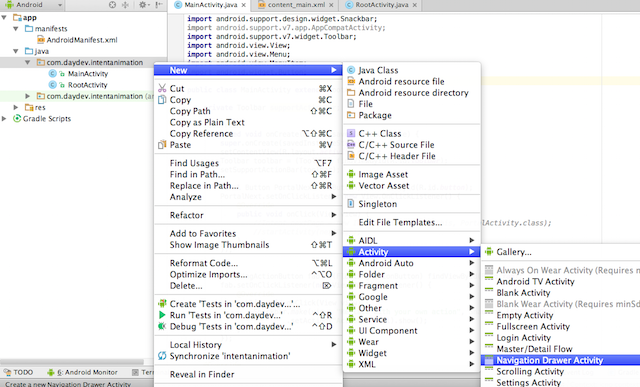
Task: Click the Android resource file icon
Action: point(351,81)
